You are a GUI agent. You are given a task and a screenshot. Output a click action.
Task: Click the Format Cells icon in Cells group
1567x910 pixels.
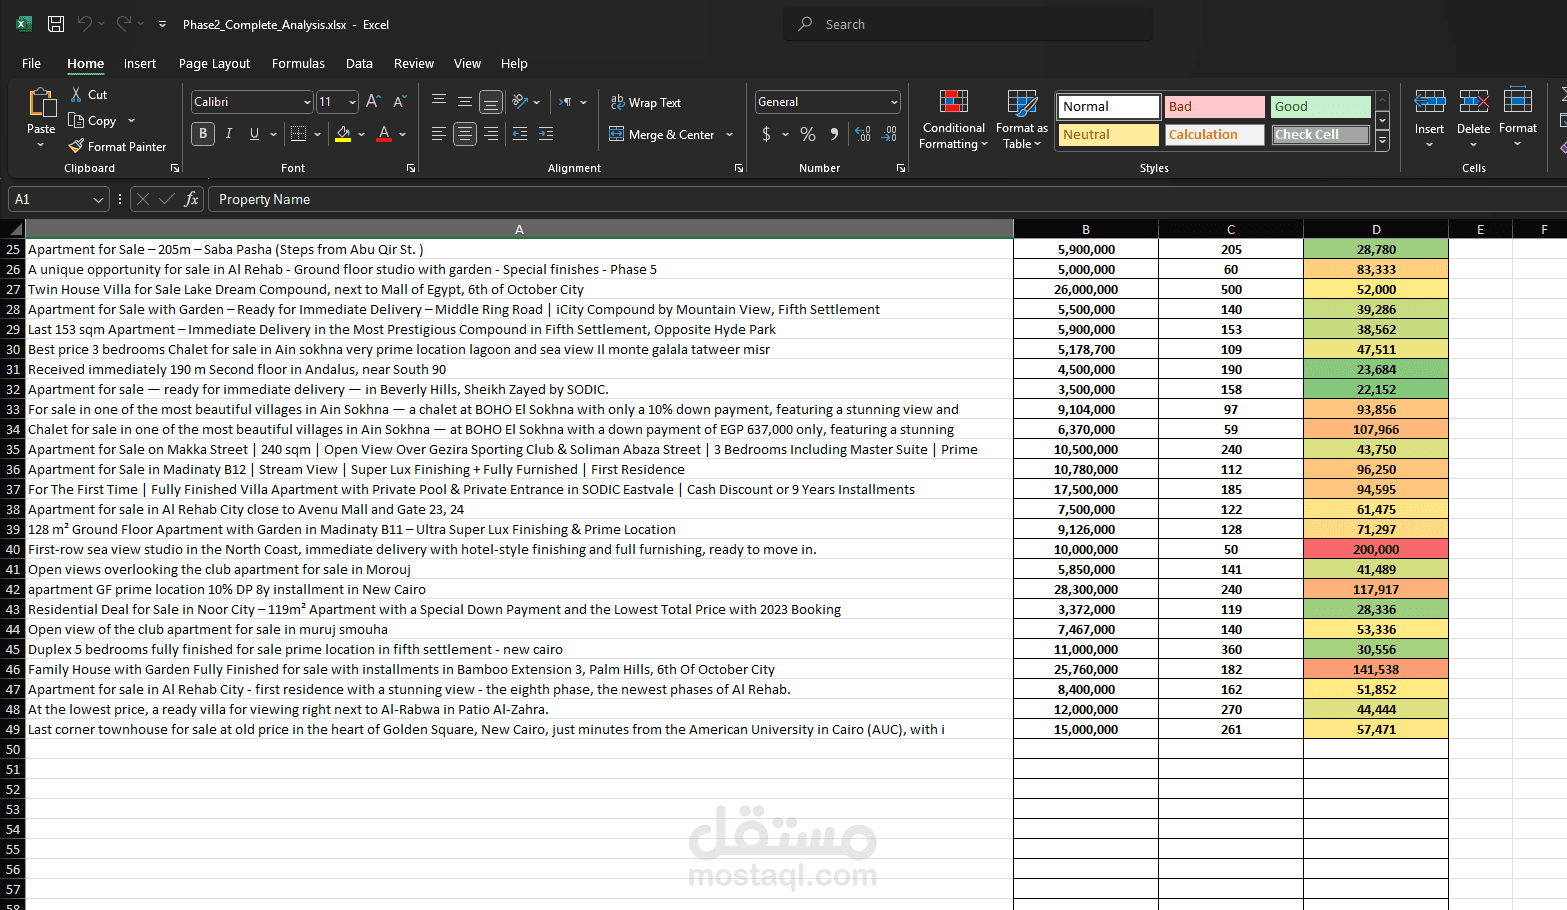tap(1518, 101)
